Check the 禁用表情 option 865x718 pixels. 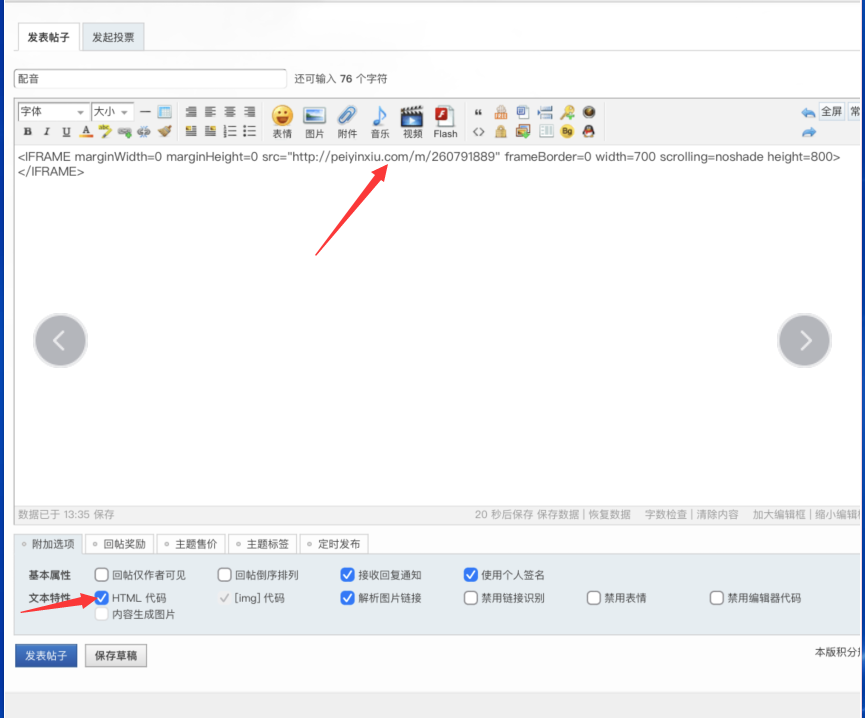coord(594,598)
